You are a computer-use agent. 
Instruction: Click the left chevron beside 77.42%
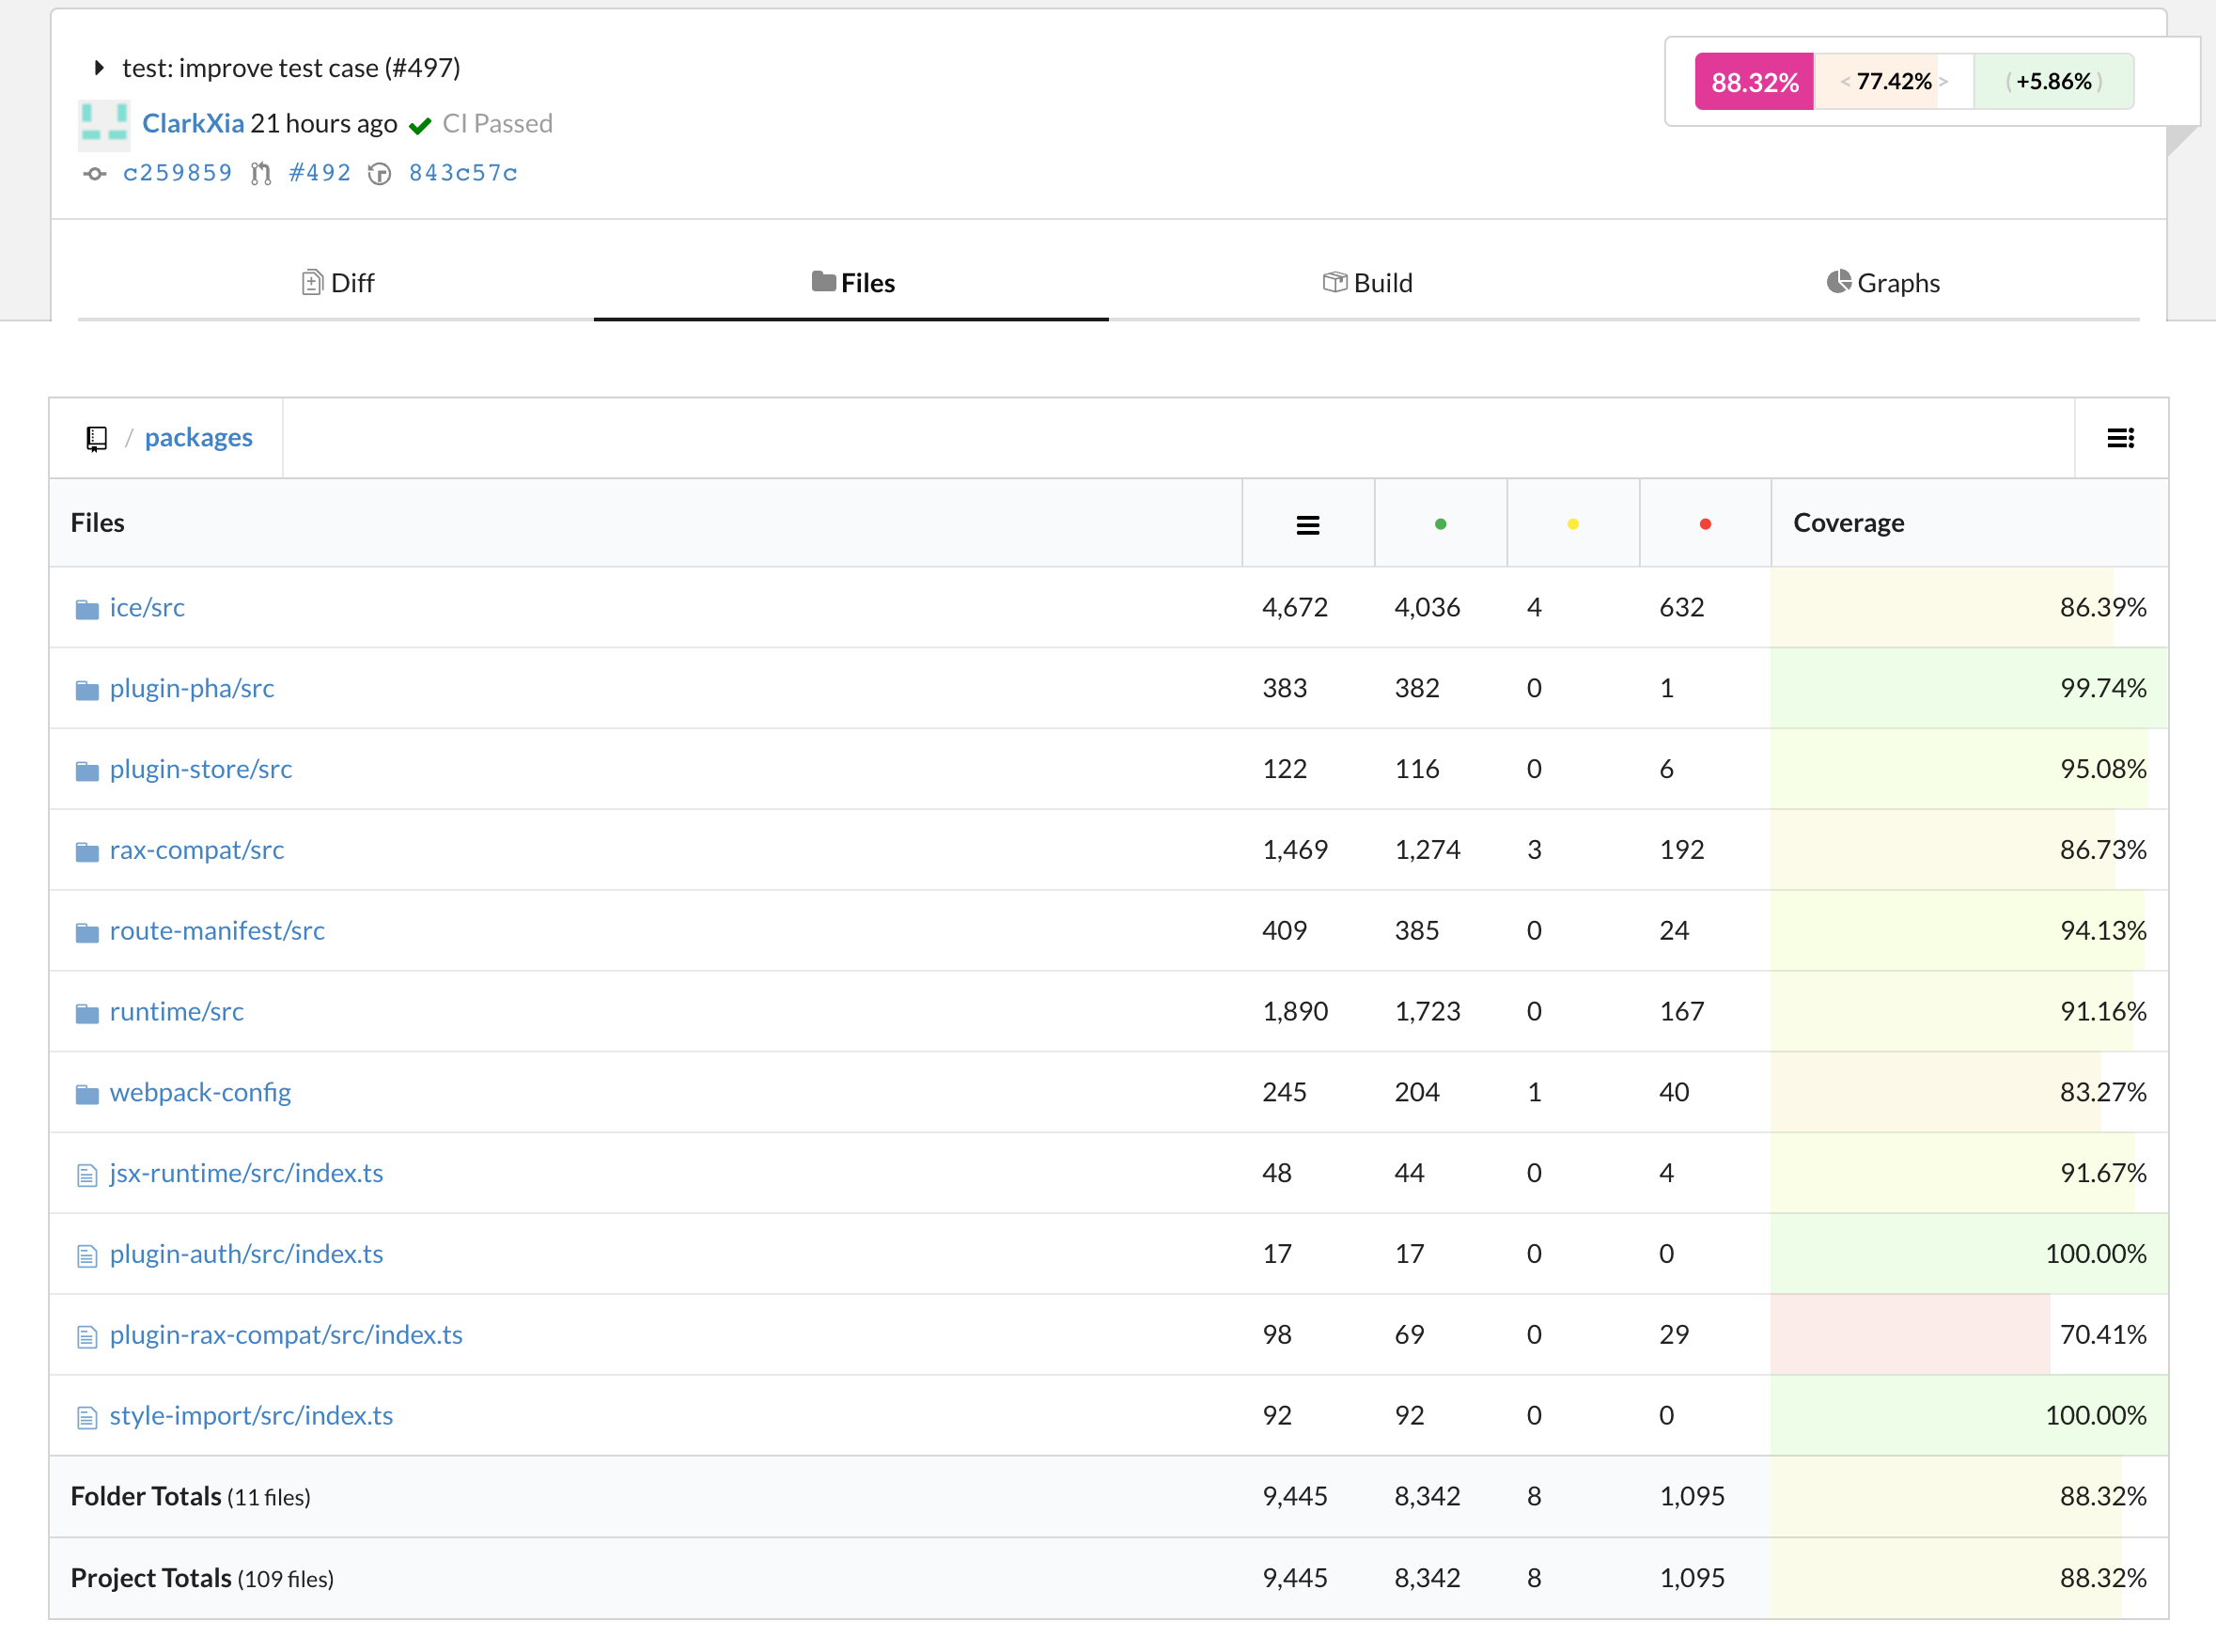point(1845,81)
